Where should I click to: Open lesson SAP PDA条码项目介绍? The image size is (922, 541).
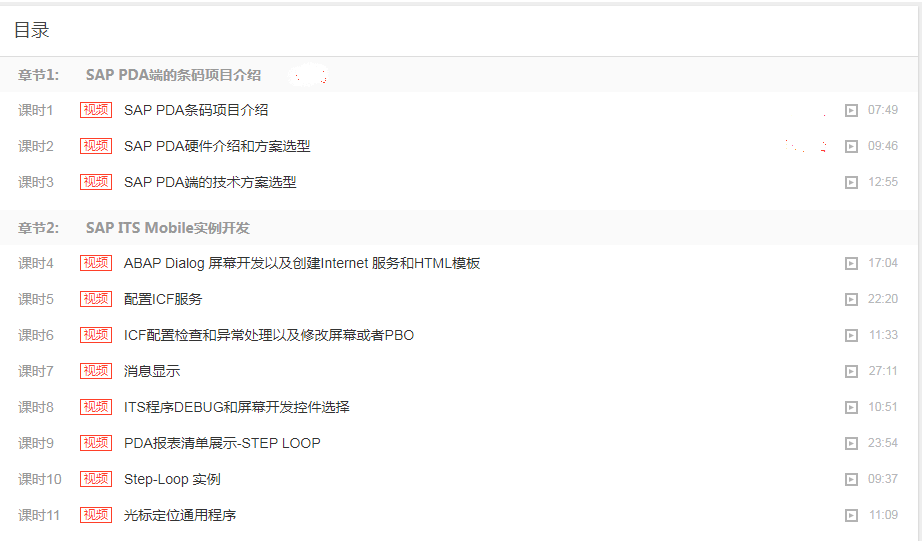tap(196, 110)
